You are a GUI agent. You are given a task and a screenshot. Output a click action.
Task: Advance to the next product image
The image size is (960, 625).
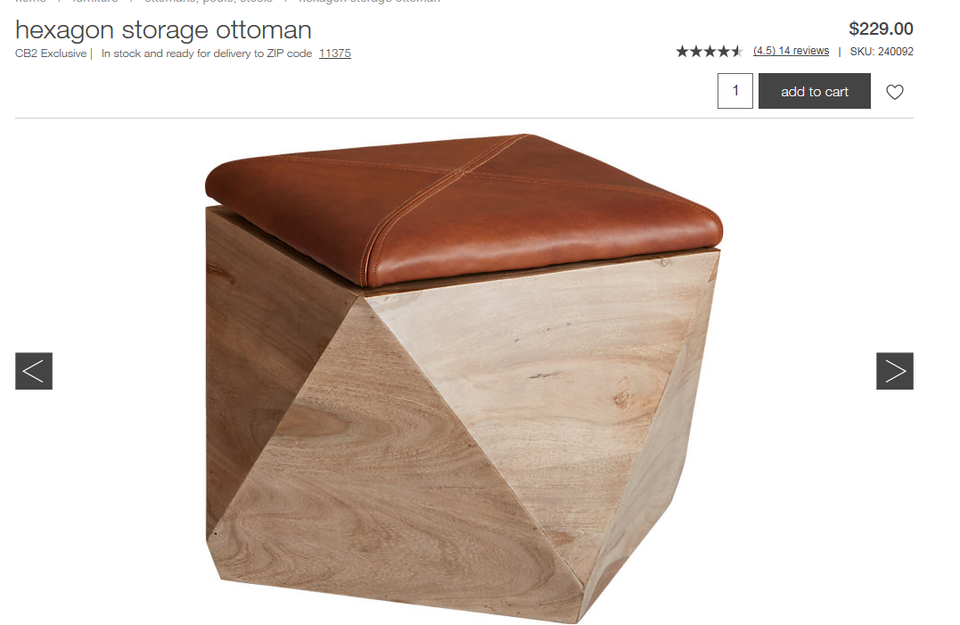(x=894, y=371)
